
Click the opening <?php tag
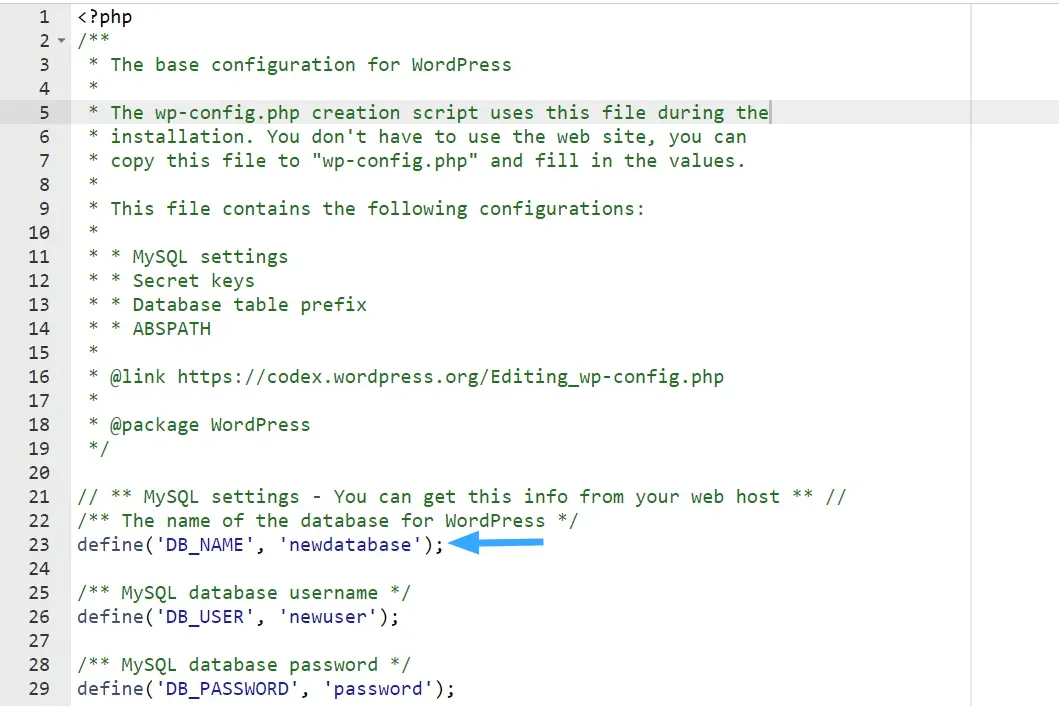point(104,17)
